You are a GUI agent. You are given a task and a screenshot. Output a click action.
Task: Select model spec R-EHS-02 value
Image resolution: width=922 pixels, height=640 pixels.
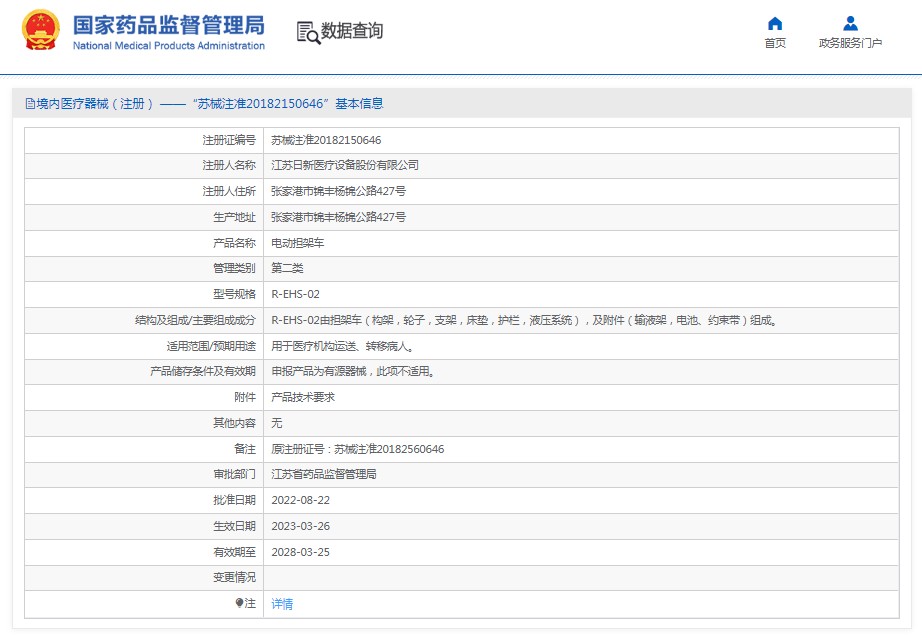295,294
